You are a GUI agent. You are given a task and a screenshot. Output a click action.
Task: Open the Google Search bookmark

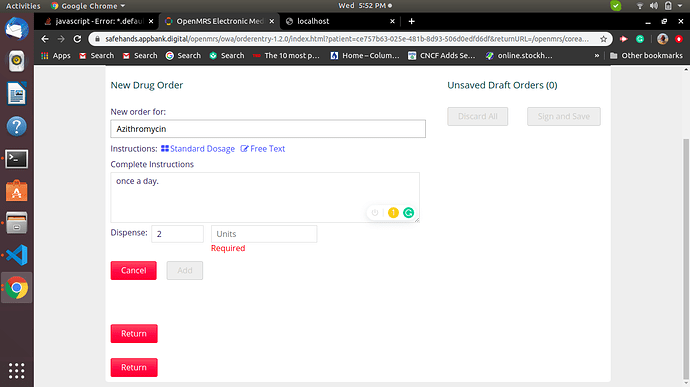(x=183, y=55)
